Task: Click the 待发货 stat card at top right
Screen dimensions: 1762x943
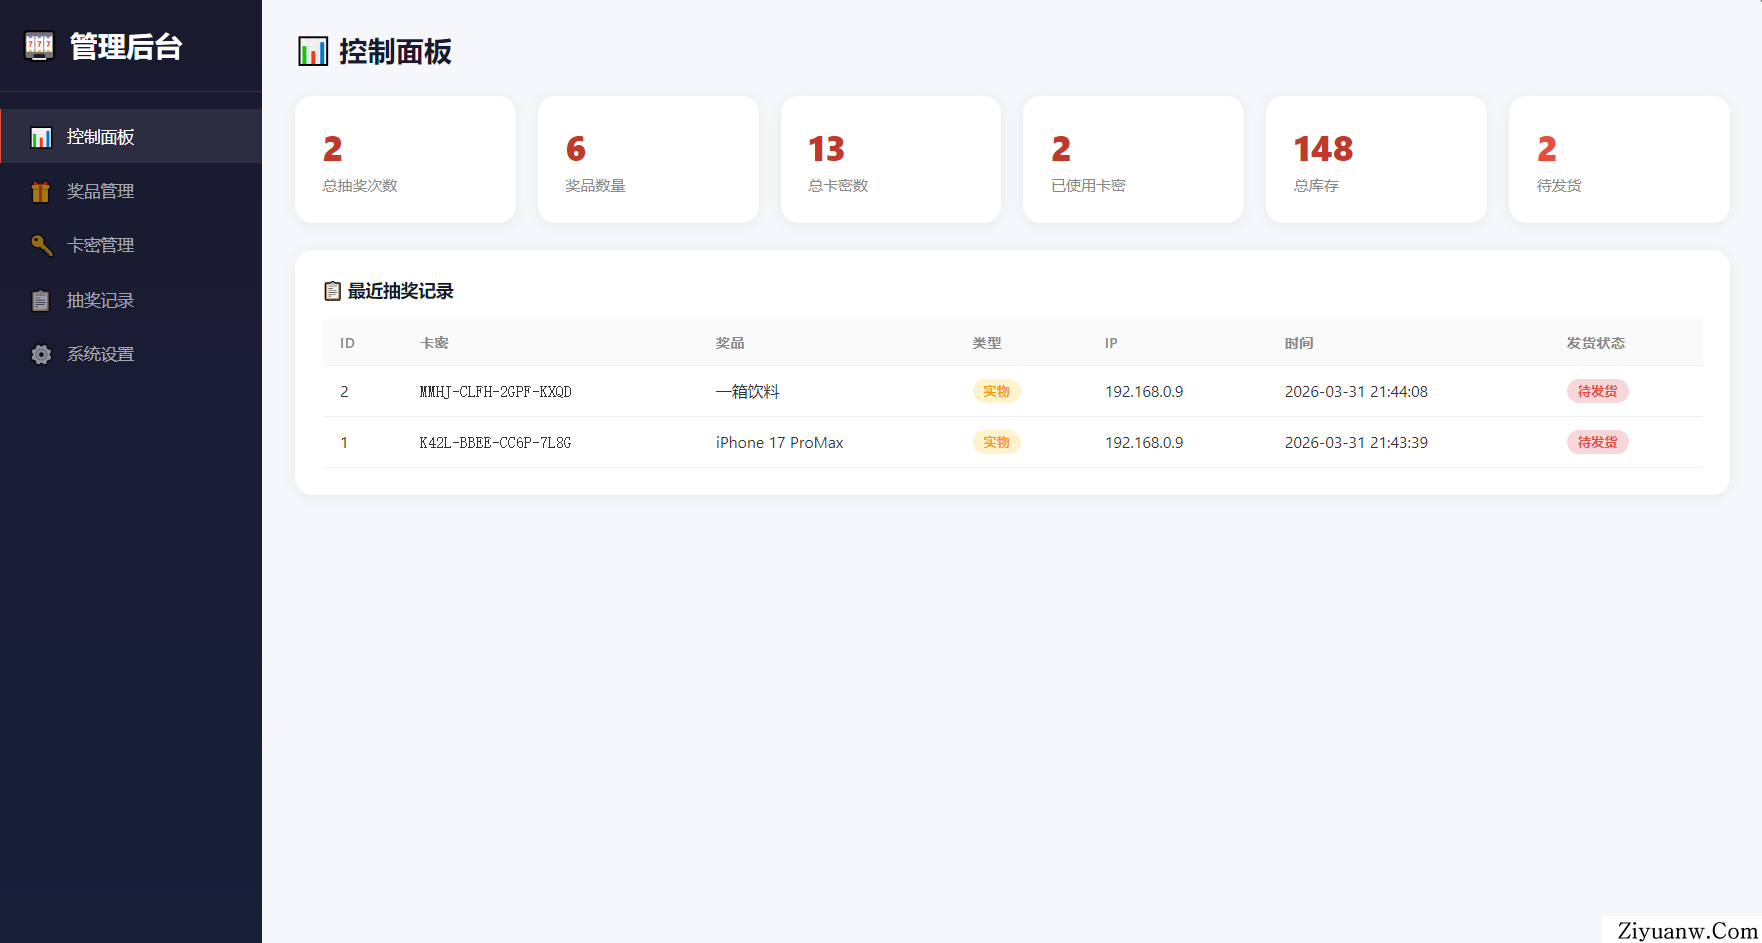Action: pyautogui.click(x=1619, y=159)
